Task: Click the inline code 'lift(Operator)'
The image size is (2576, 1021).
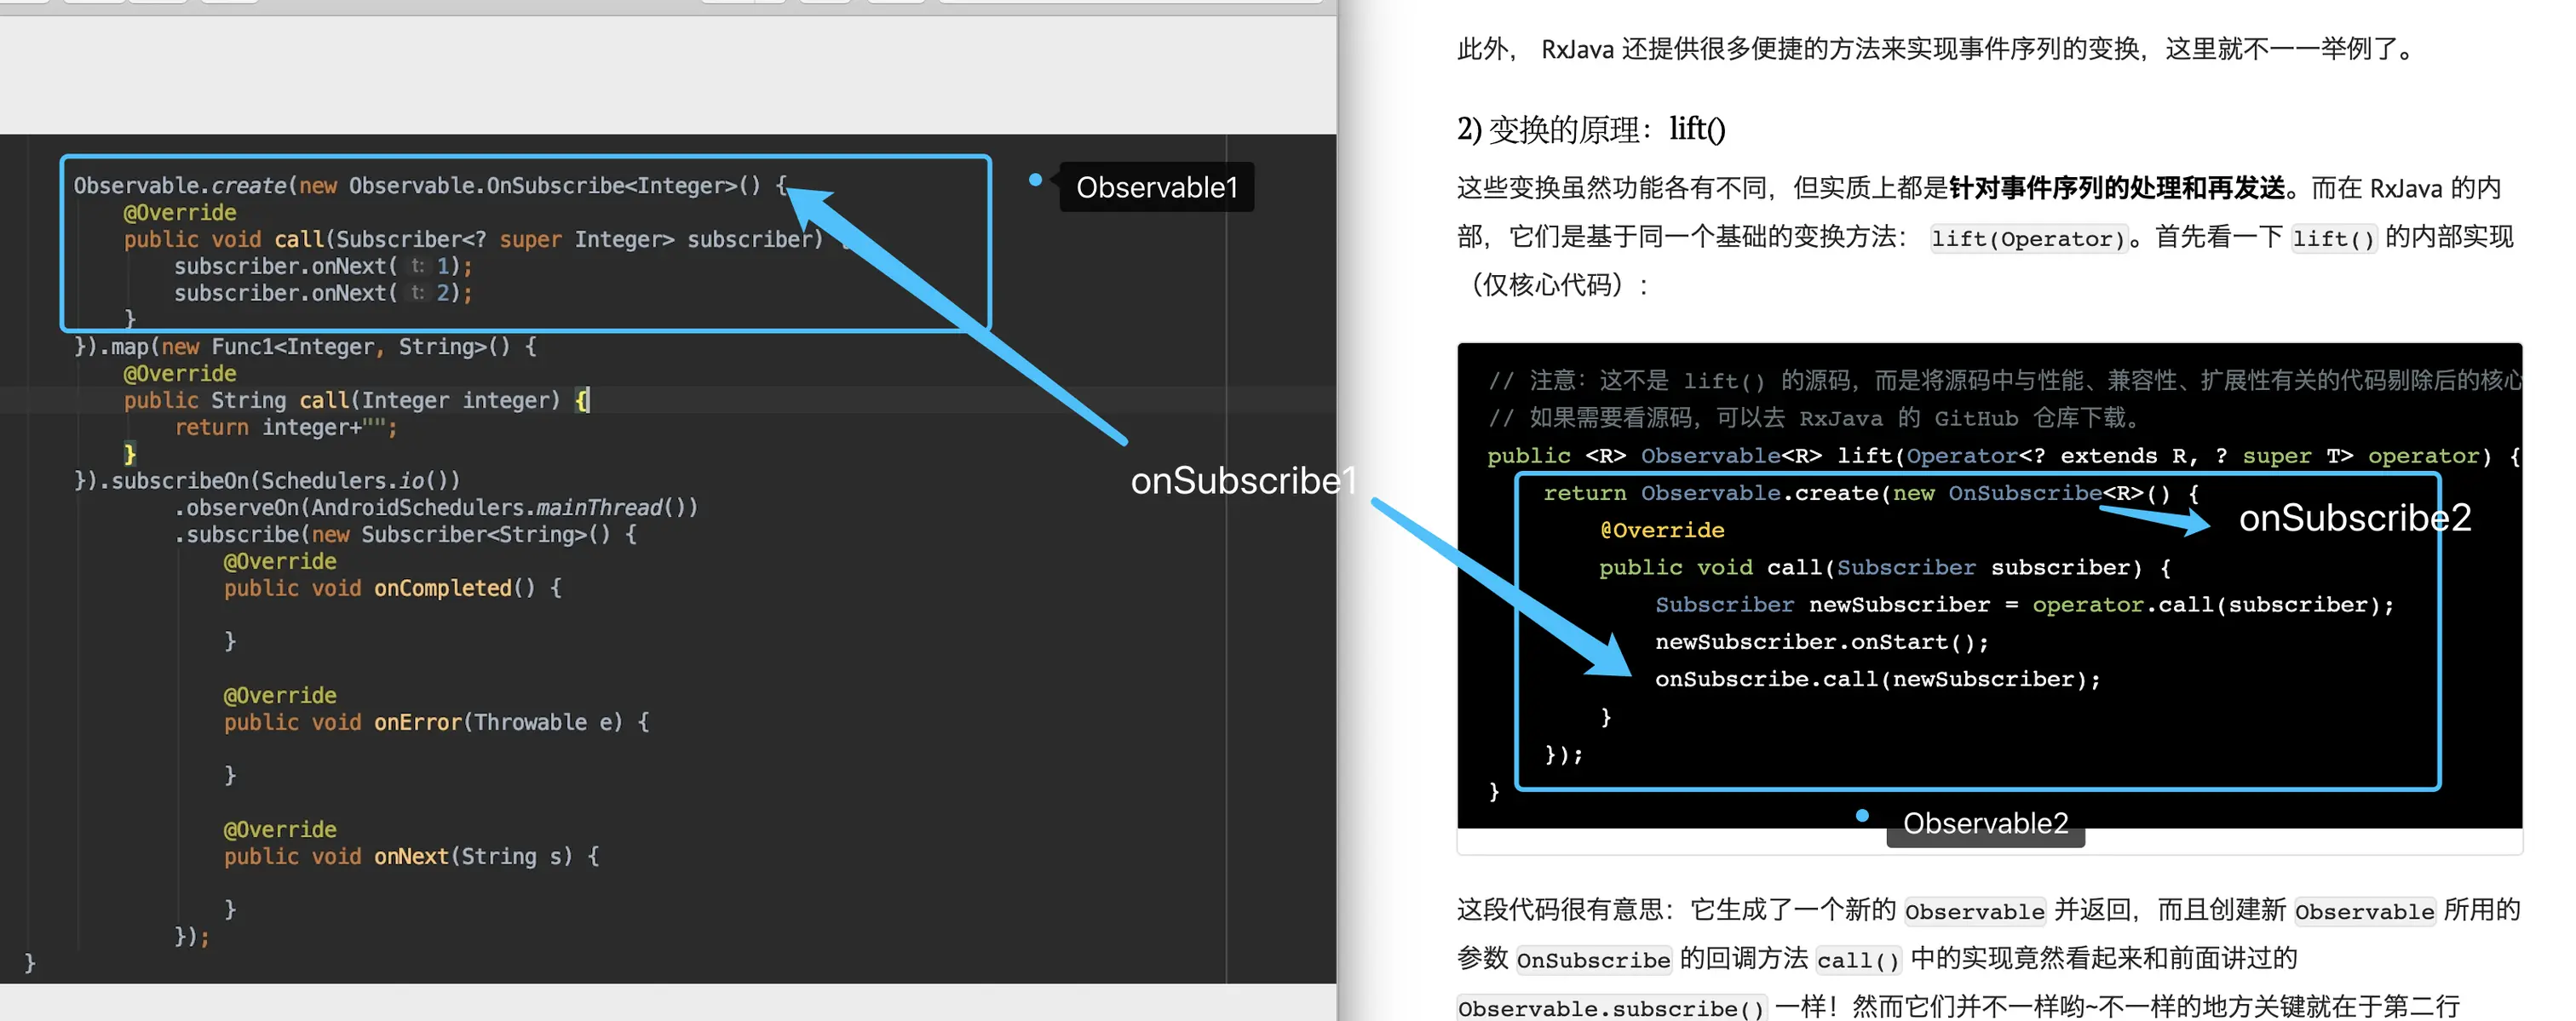Action: coord(2027,239)
